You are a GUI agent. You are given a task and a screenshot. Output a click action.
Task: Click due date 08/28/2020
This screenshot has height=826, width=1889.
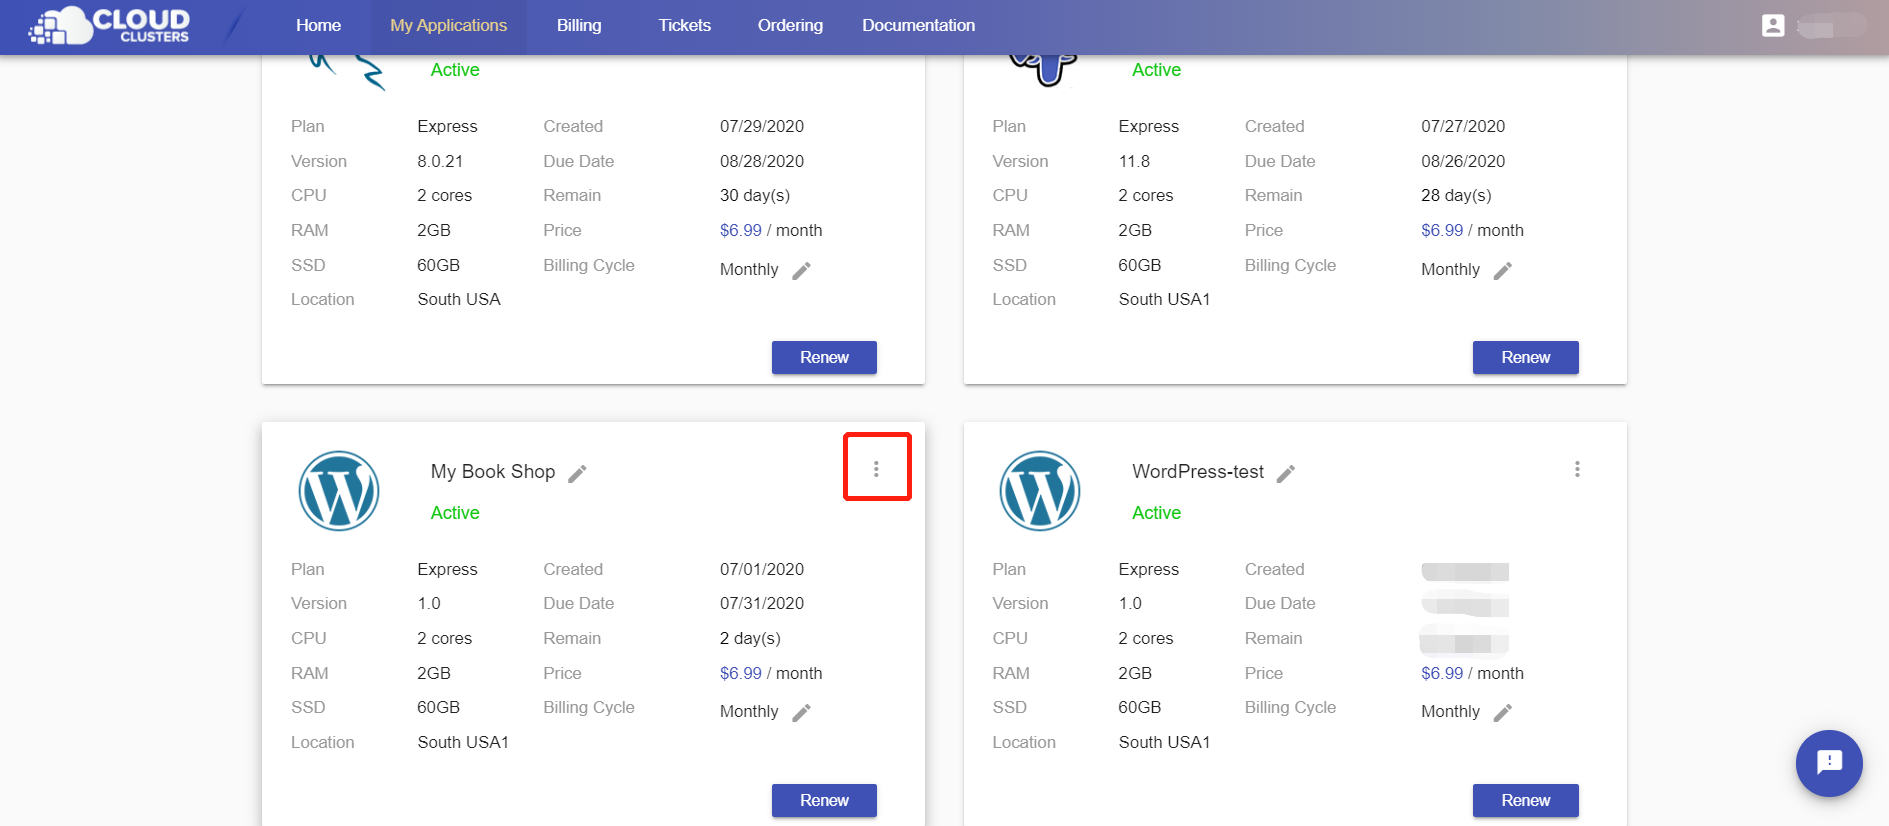click(762, 162)
